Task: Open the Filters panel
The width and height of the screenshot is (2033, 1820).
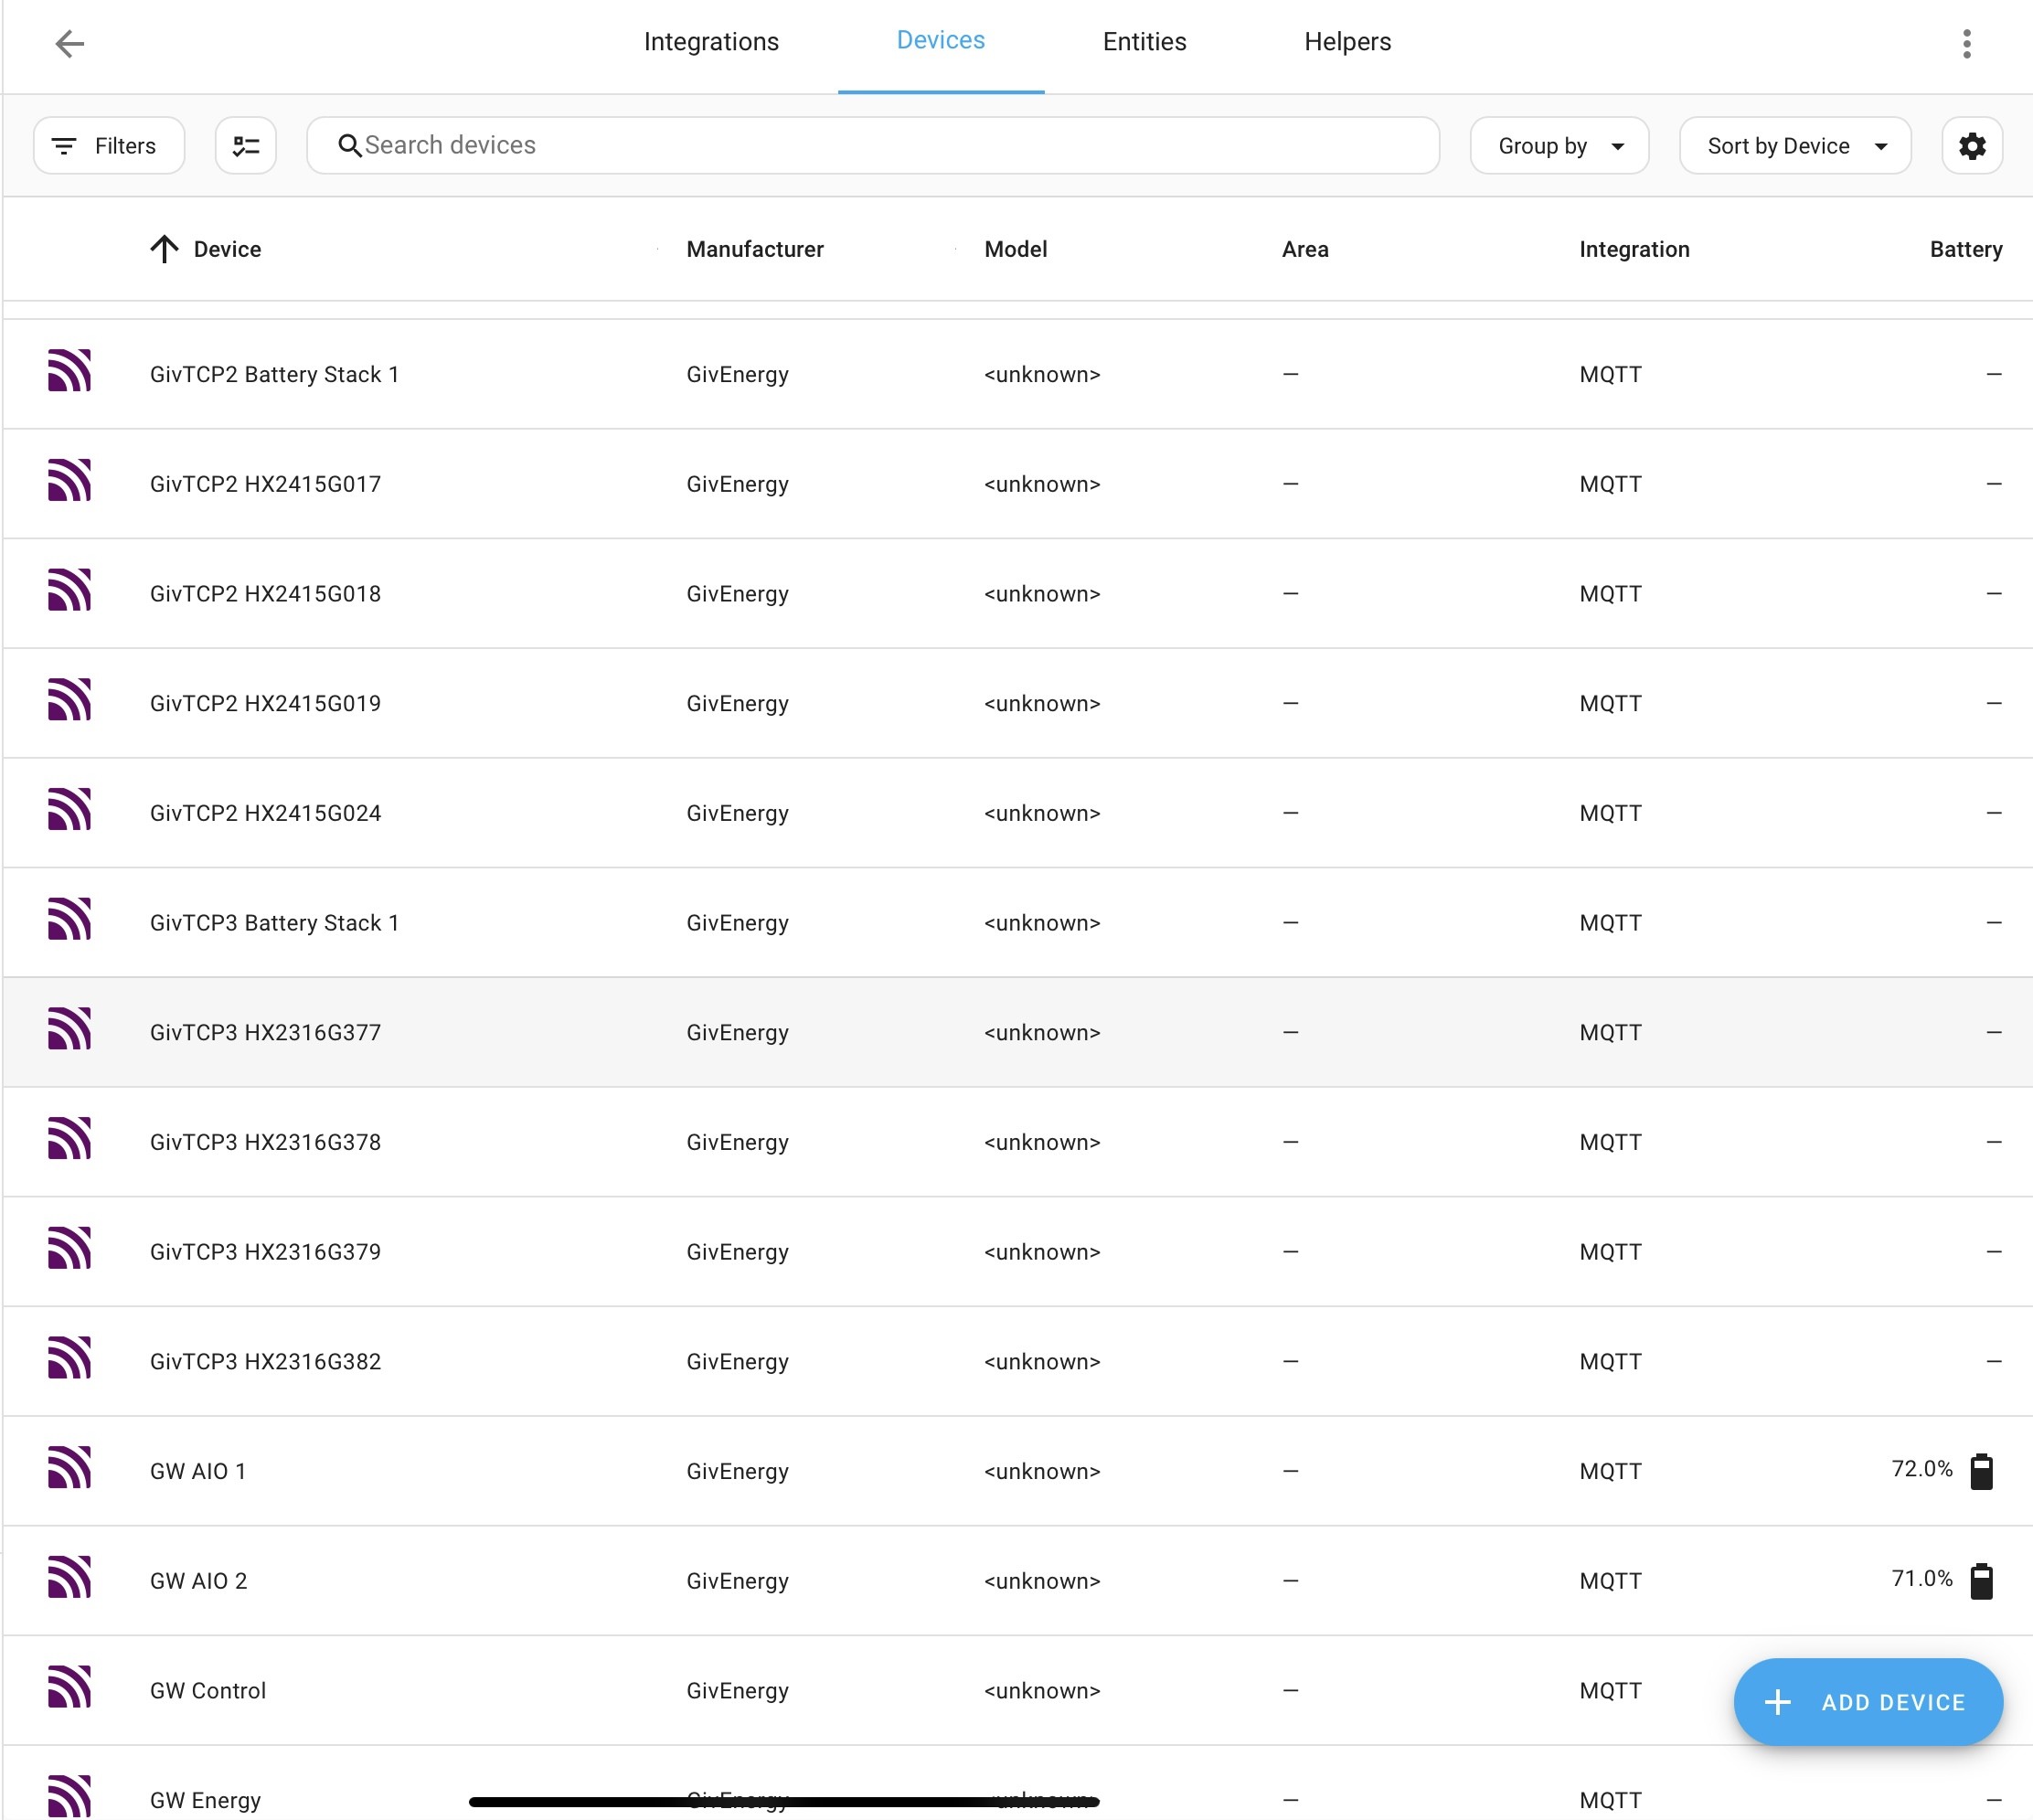Action: [x=109, y=146]
